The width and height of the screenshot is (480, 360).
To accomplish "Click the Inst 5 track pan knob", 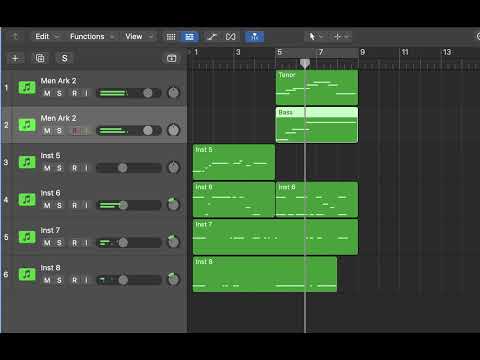I will 173,167.
